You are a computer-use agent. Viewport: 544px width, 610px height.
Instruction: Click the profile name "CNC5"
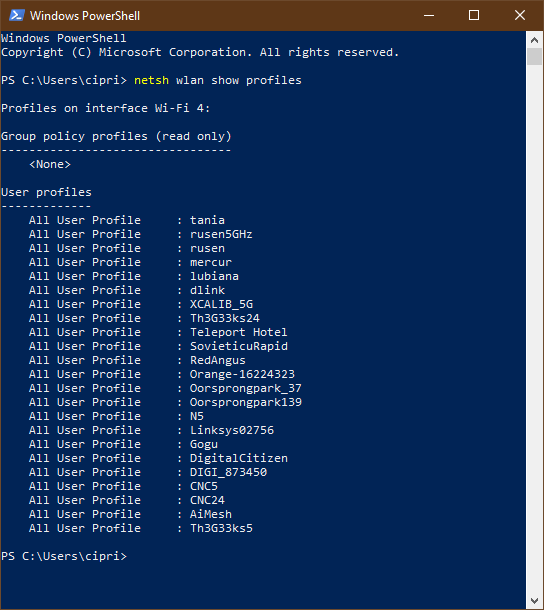pyautogui.click(x=204, y=486)
